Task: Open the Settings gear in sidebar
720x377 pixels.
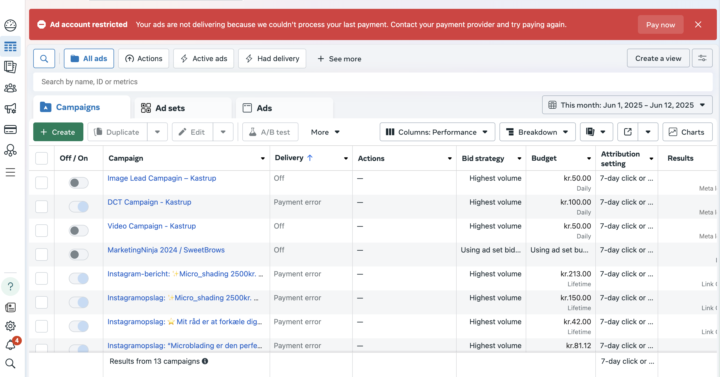Action: [x=10, y=326]
